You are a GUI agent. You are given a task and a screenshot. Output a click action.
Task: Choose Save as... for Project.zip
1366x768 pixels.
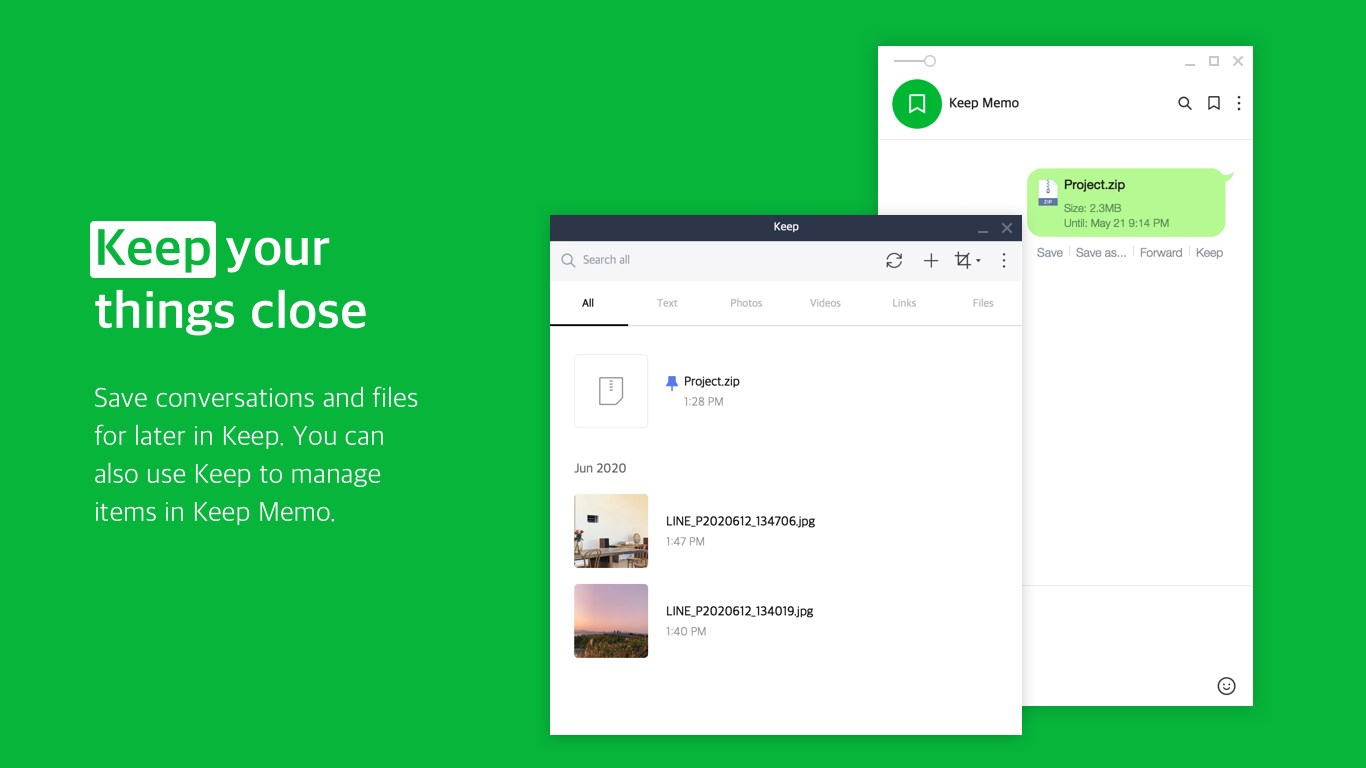[x=1101, y=253]
